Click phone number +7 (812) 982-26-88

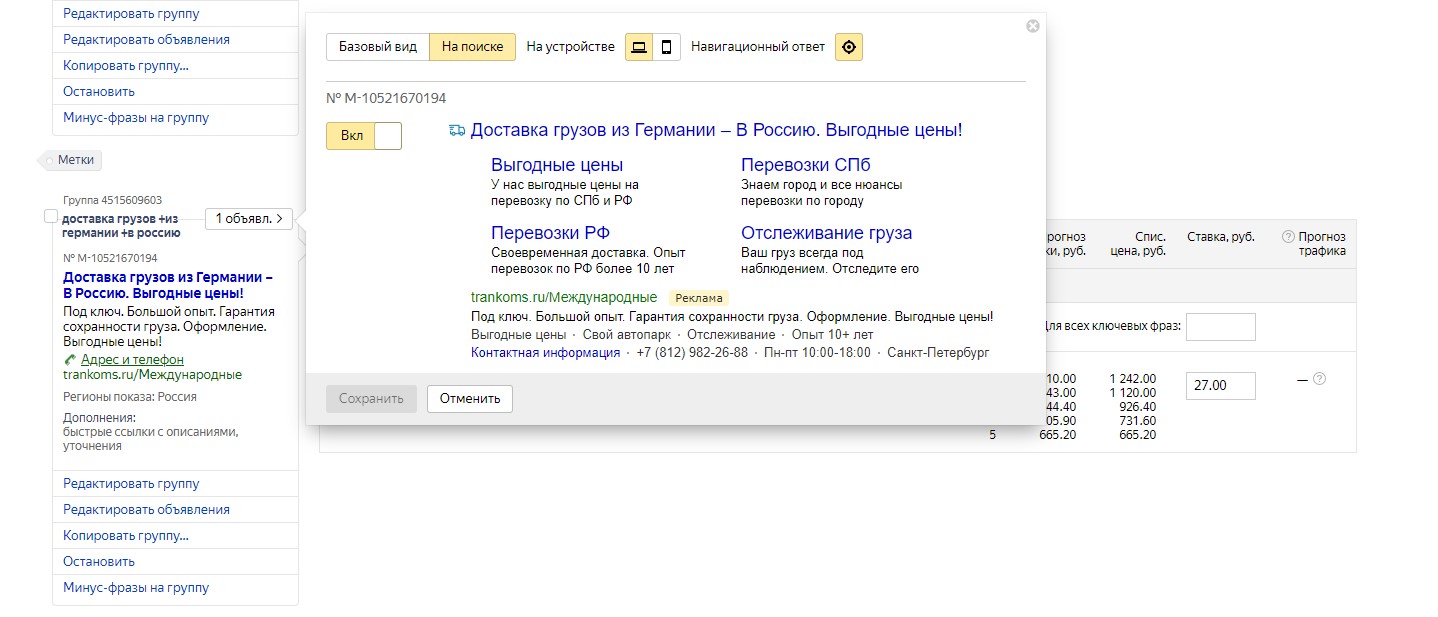click(692, 353)
